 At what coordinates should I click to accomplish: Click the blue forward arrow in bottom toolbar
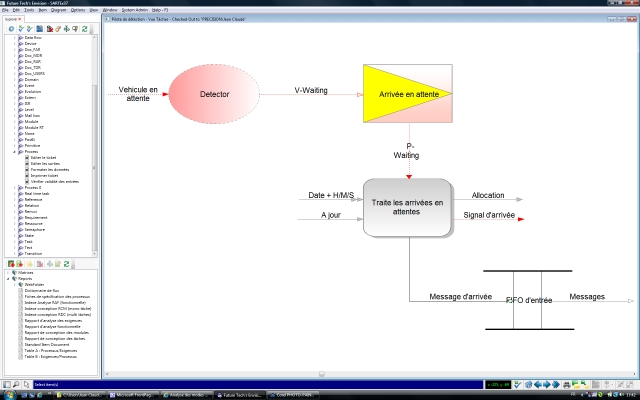547,384
